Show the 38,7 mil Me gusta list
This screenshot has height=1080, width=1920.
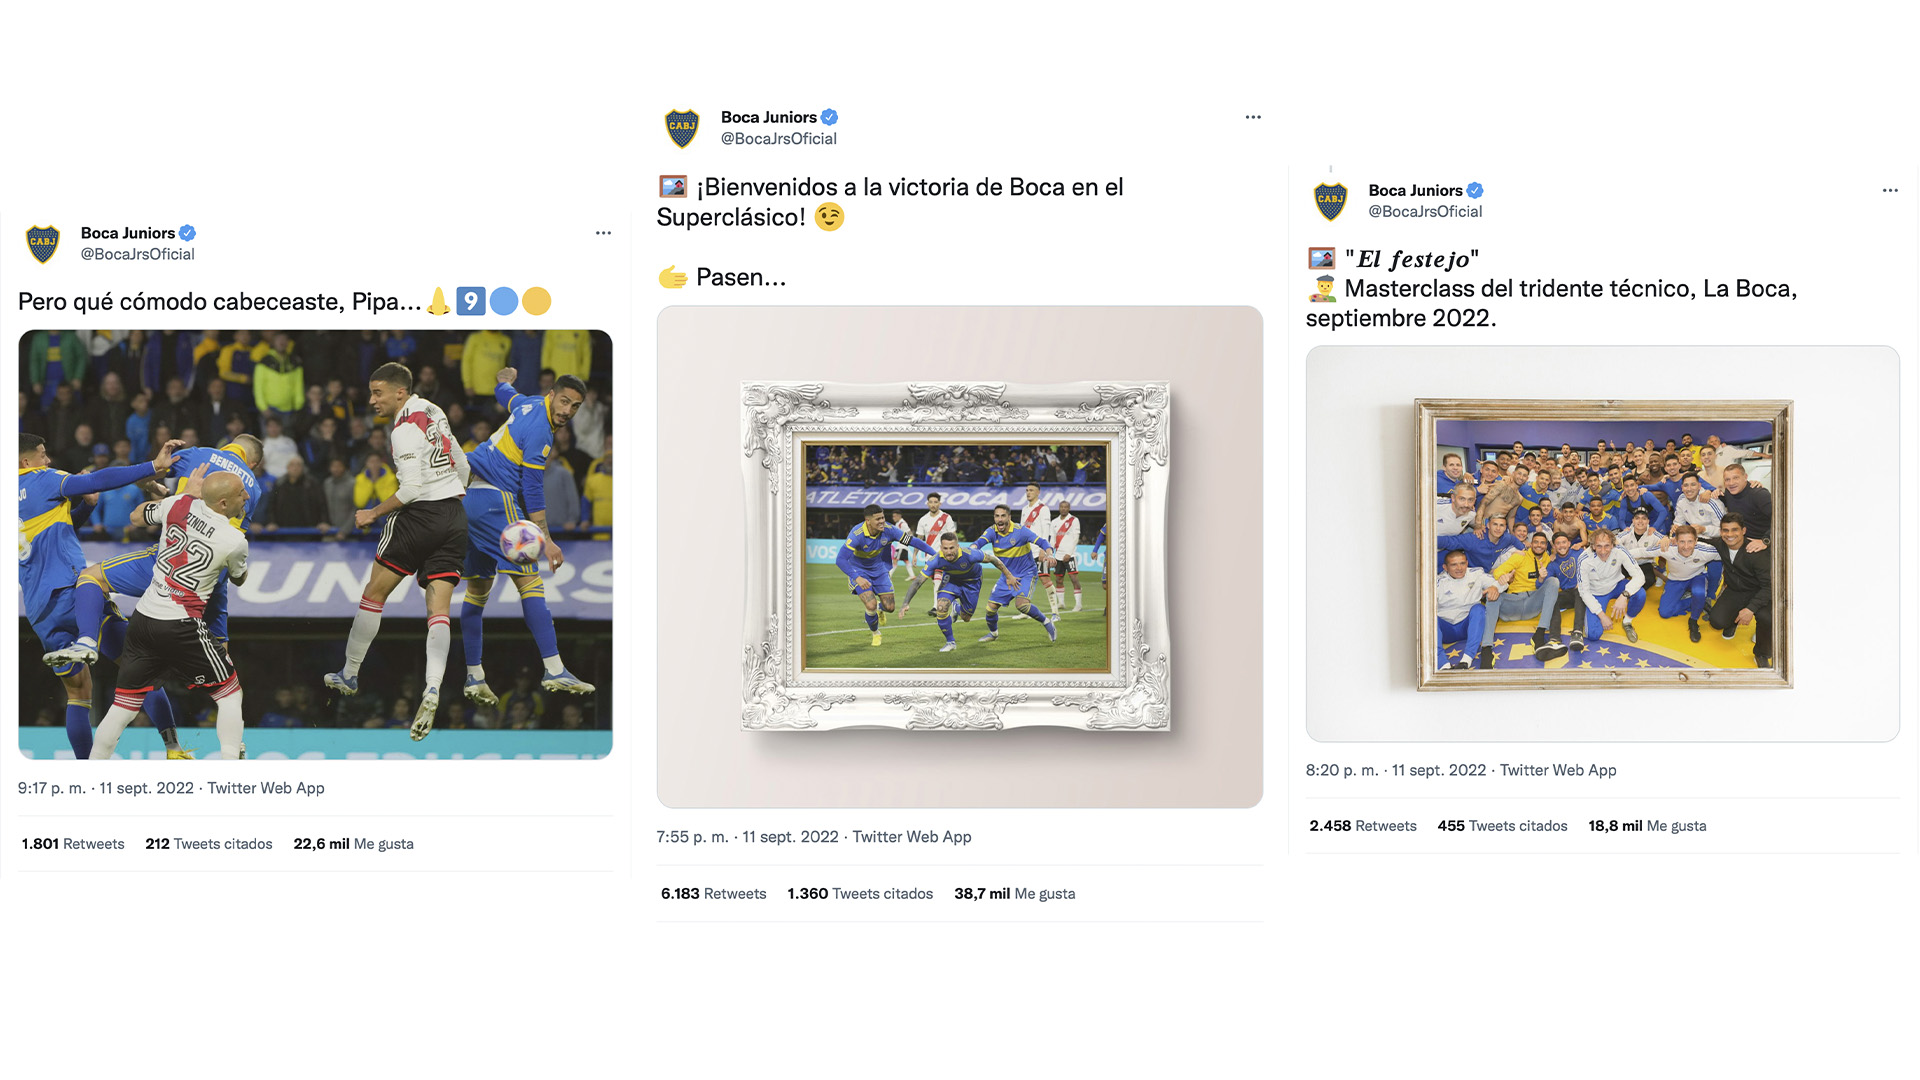(1014, 894)
